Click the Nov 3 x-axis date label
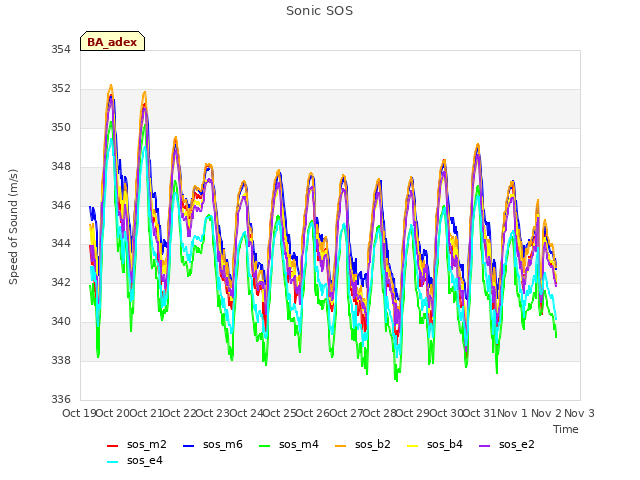The width and height of the screenshot is (640, 480). [x=579, y=413]
